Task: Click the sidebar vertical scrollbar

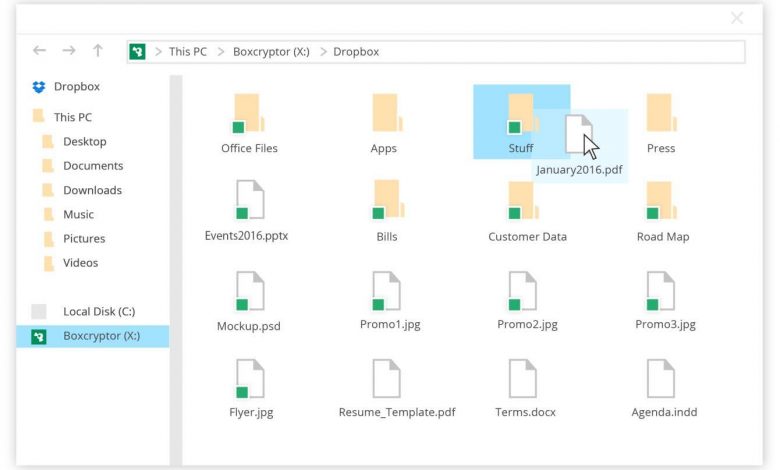Action: tap(176, 270)
